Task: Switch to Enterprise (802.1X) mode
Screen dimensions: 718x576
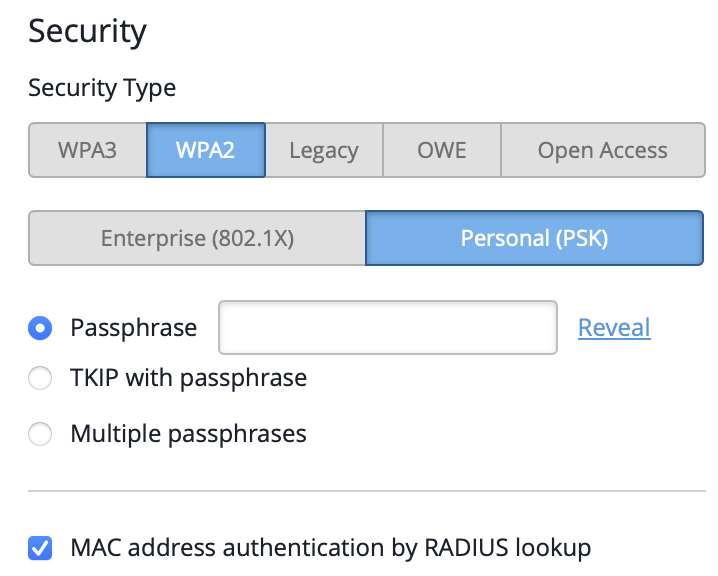Action: coord(197,238)
